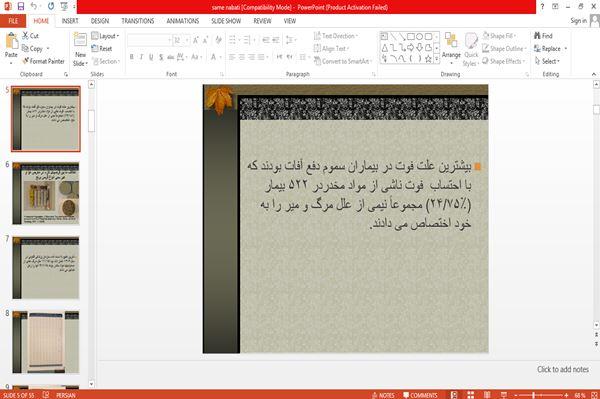
Task: Open PowerPoint Help question mark
Action: (542, 6)
